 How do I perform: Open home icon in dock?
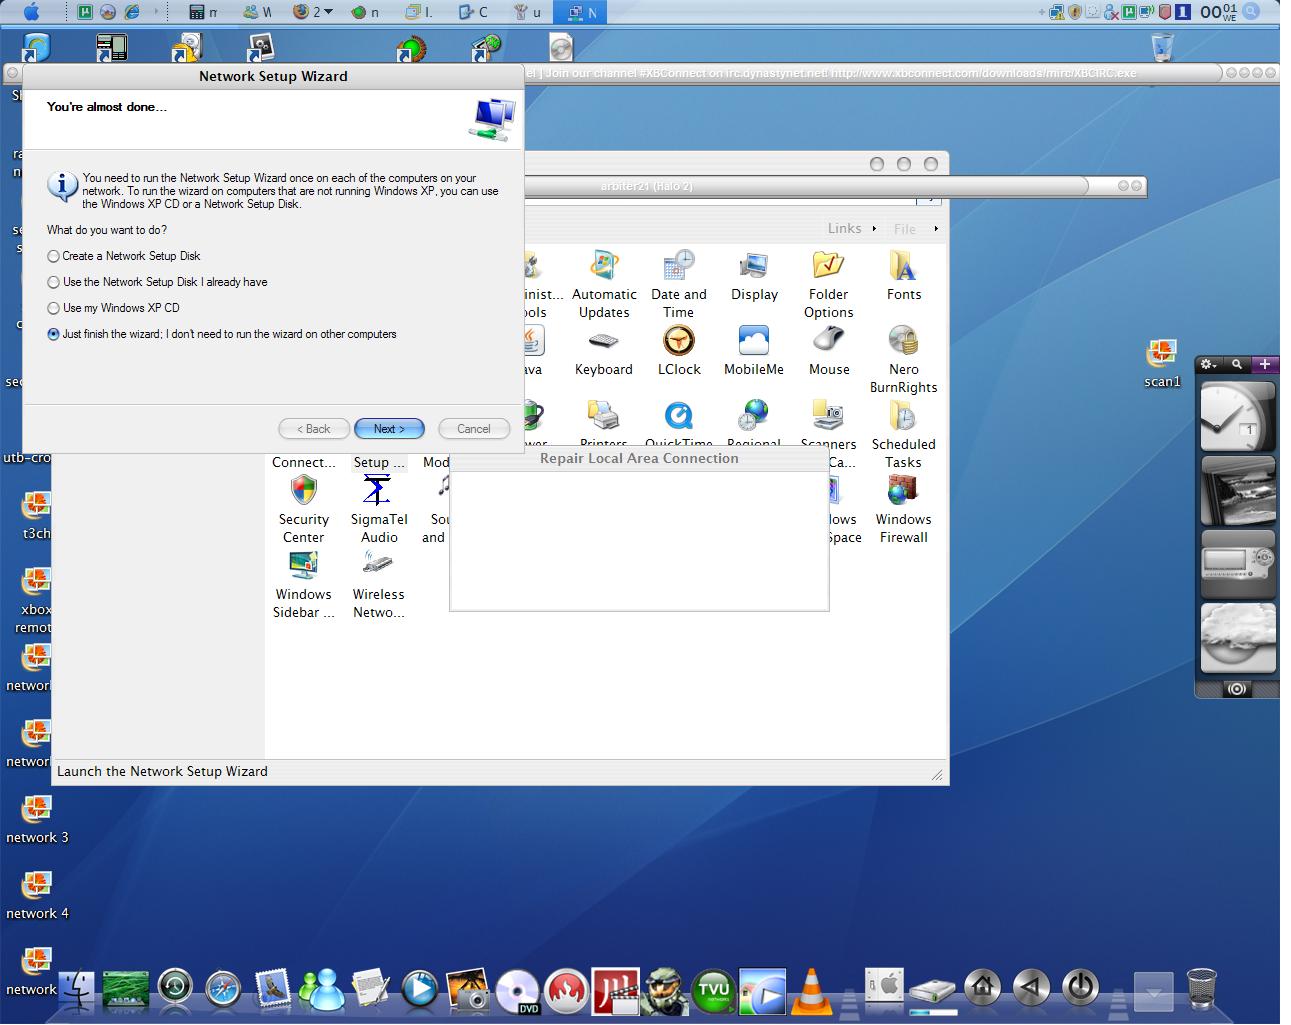pos(983,988)
